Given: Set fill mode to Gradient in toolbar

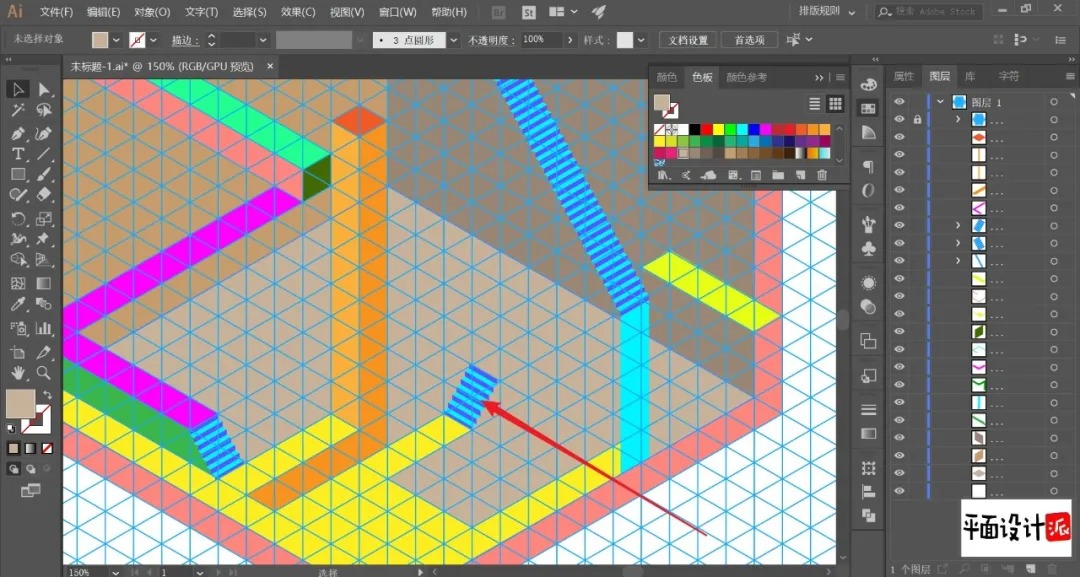Looking at the screenshot, I should point(30,449).
